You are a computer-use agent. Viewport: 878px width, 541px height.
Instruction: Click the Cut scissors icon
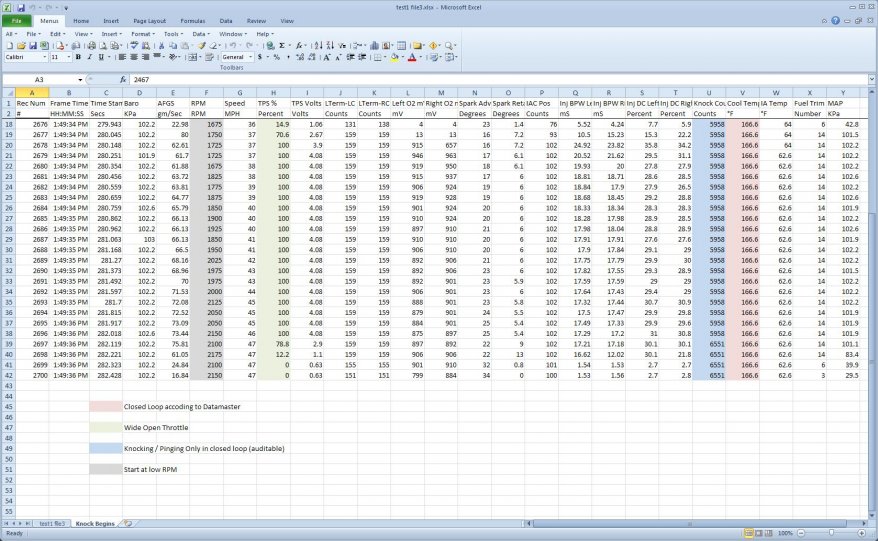pos(161,46)
